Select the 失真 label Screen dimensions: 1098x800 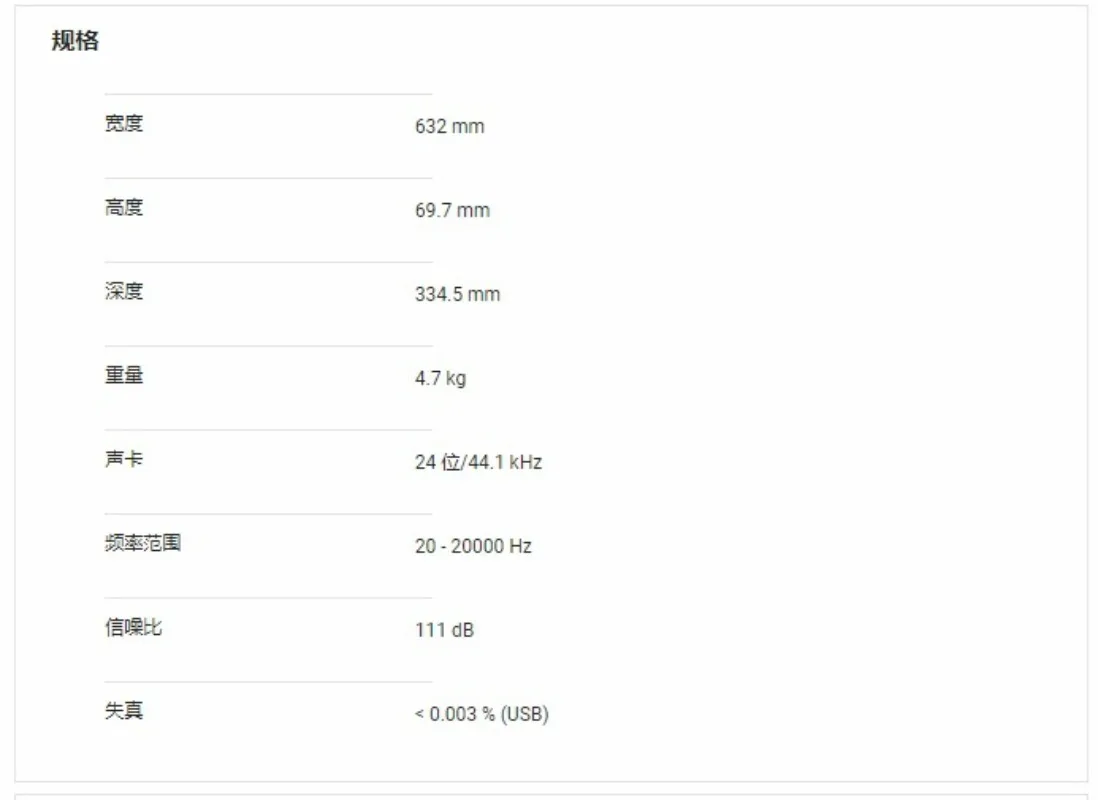(x=124, y=711)
